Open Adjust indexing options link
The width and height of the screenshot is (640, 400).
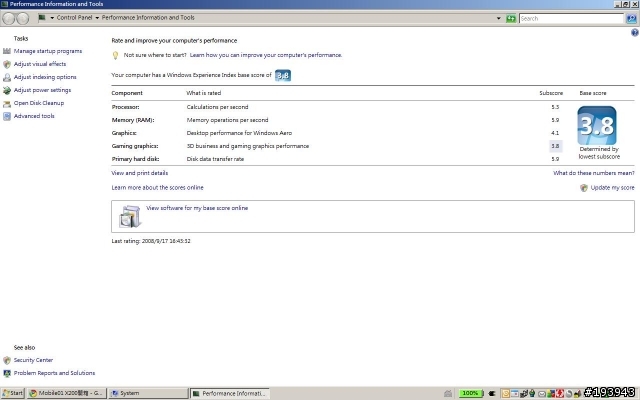pyautogui.click(x=45, y=77)
